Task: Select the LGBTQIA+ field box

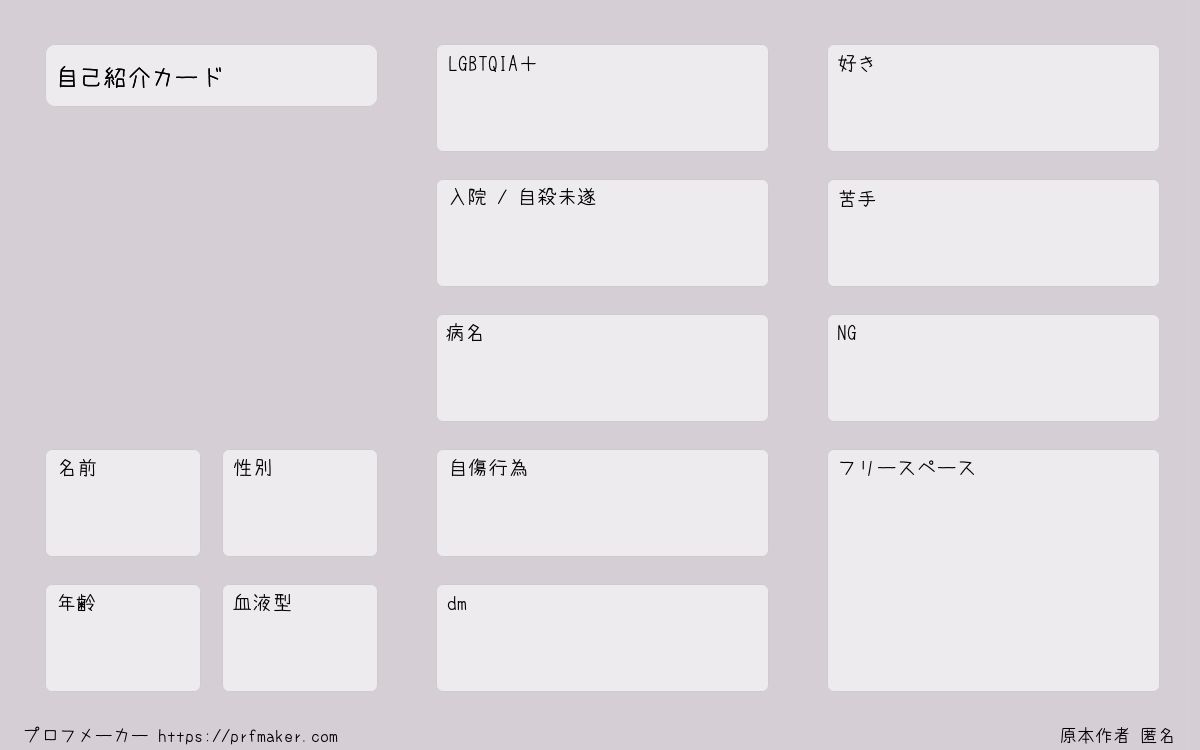Action: [602, 98]
